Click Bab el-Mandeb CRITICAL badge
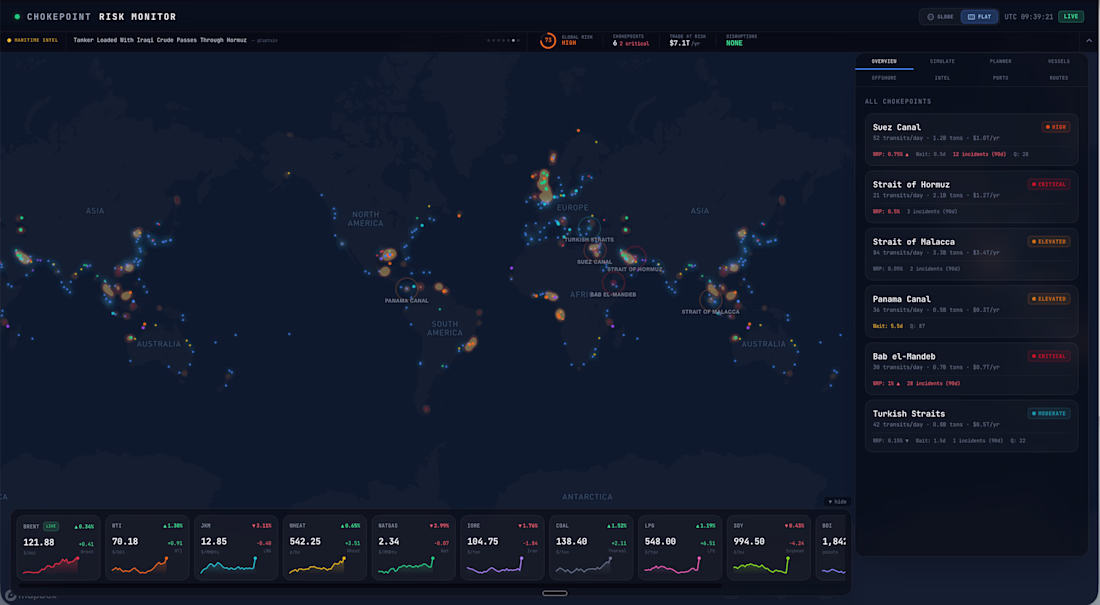 tap(1049, 357)
